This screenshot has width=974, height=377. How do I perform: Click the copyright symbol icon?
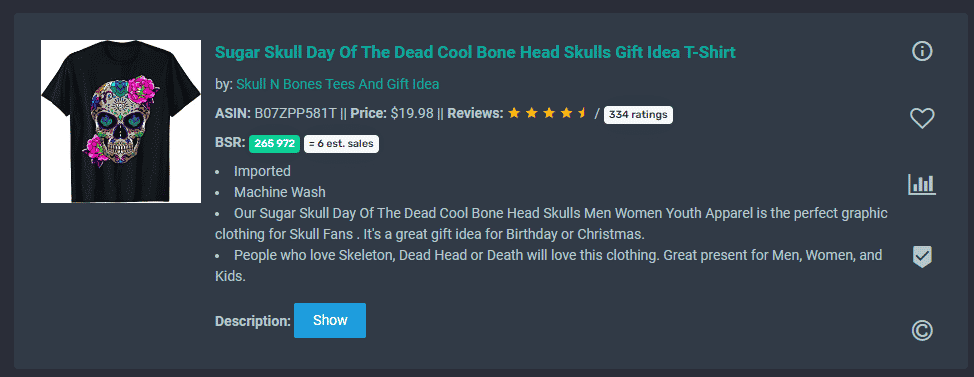point(922,330)
